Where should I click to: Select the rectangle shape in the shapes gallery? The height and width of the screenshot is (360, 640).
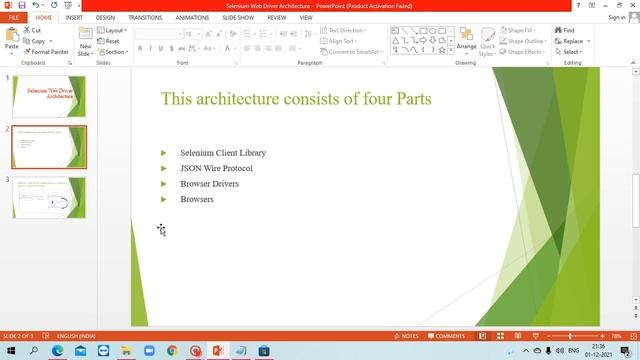pos(424,31)
